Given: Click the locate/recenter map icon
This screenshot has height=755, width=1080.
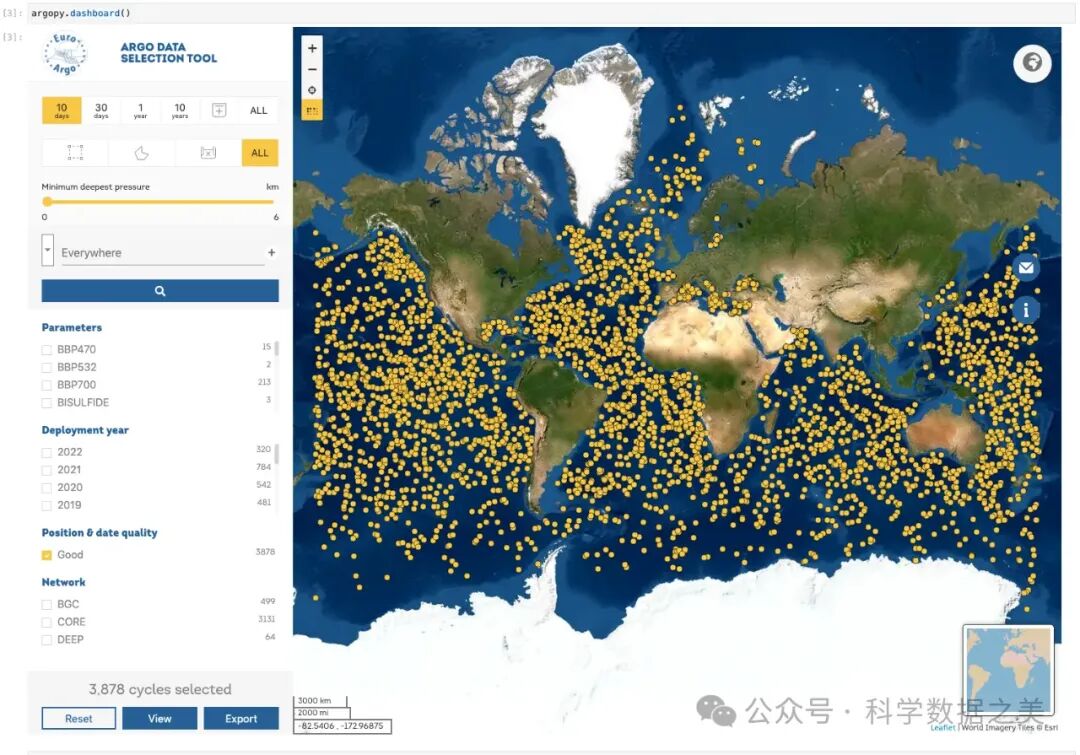Looking at the screenshot, I should click(x=312, y=90).
